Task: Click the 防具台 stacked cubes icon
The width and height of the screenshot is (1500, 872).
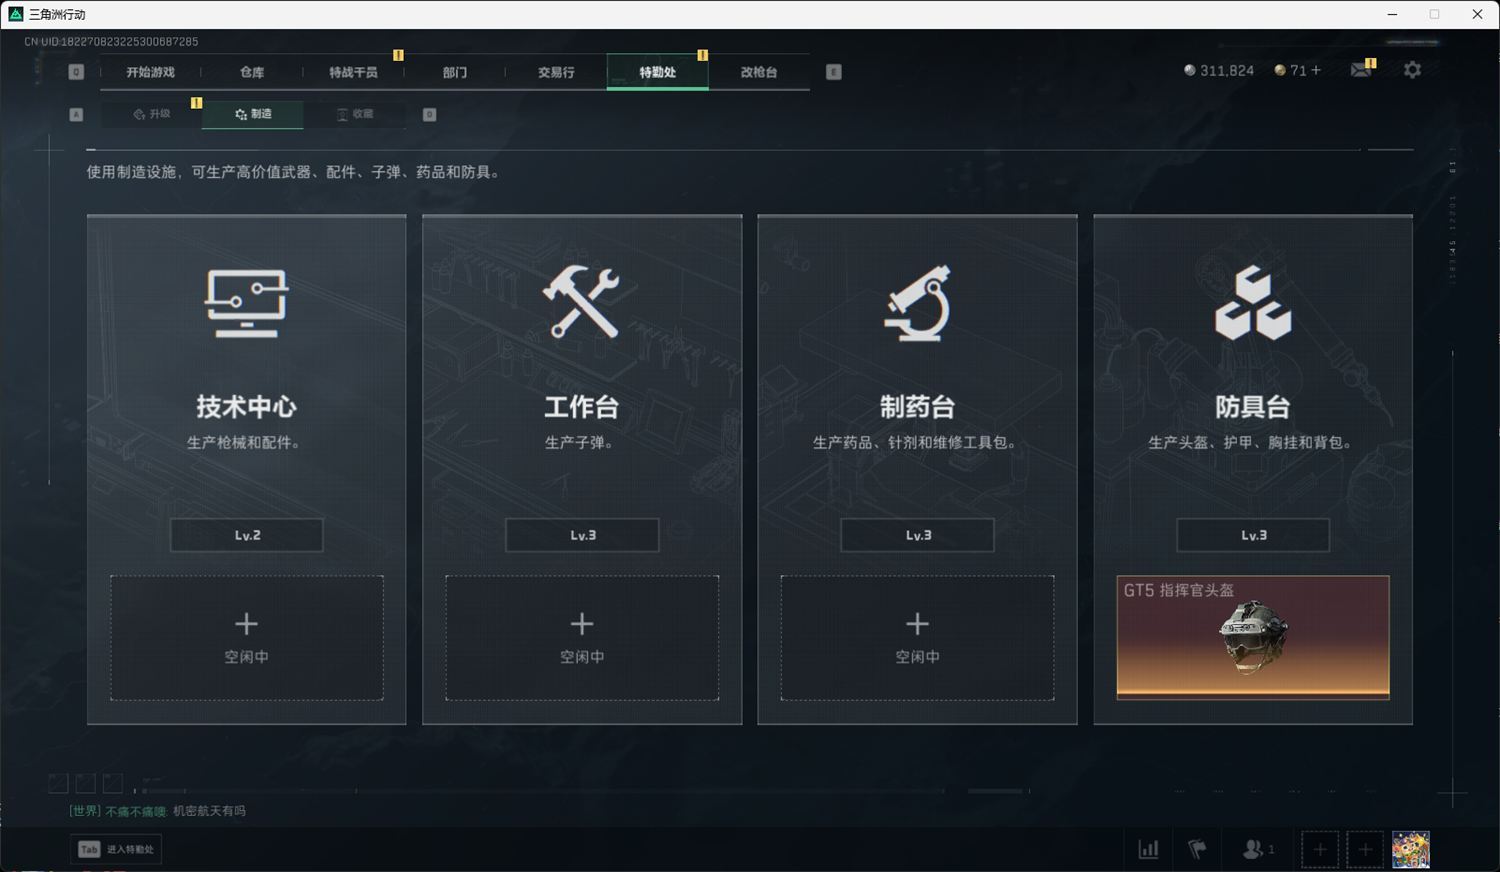Action: point(1253,303)
